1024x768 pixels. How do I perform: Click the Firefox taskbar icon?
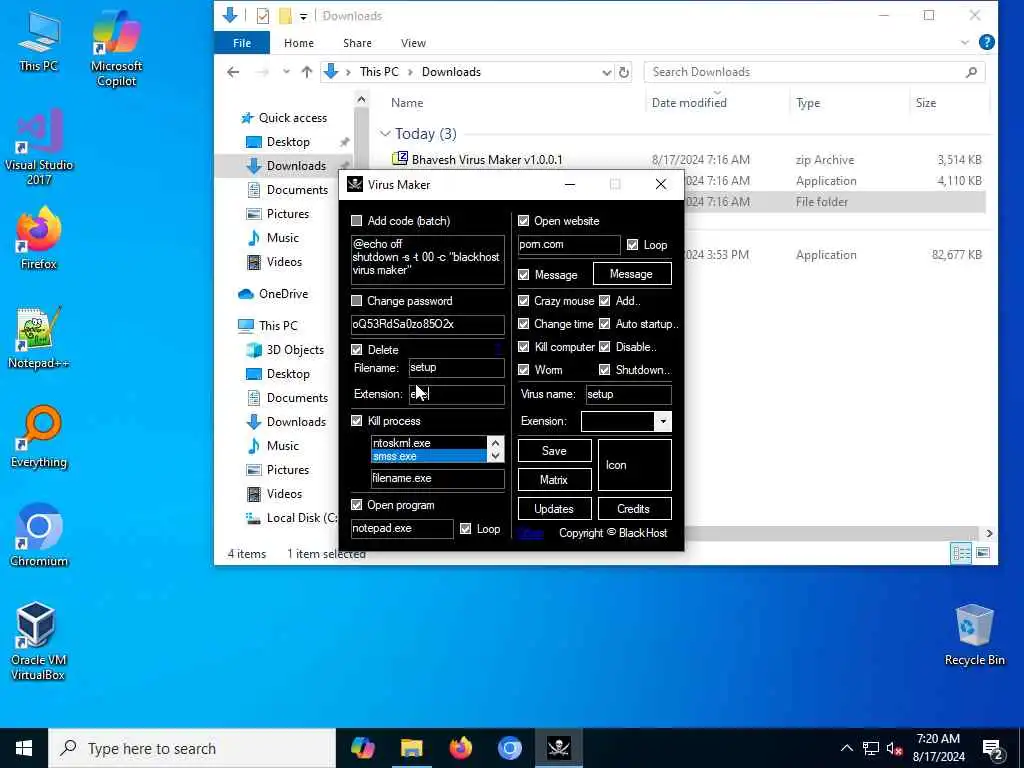pos(460,748)
